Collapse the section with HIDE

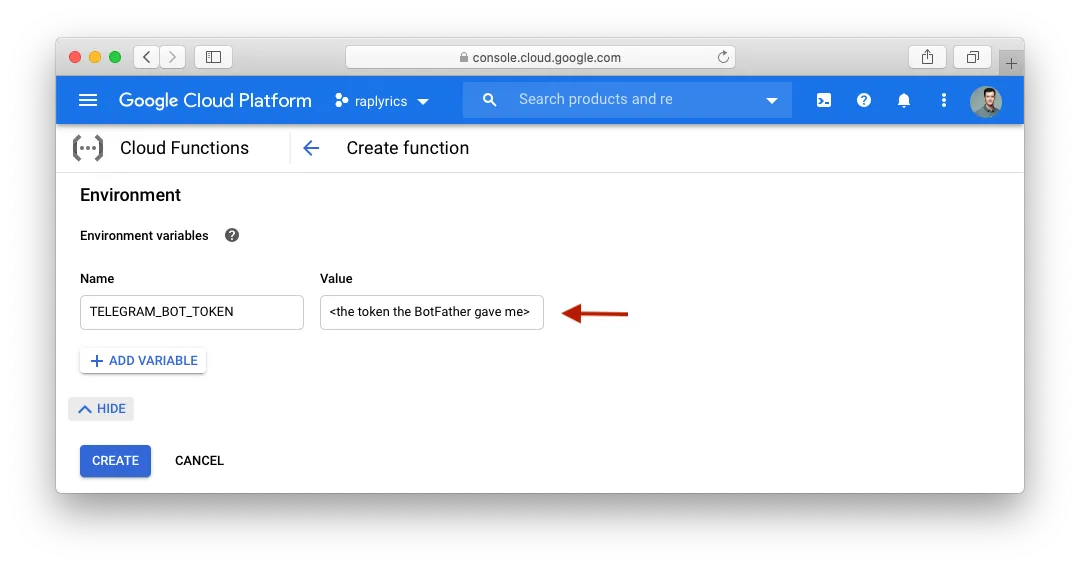[101, 409]
